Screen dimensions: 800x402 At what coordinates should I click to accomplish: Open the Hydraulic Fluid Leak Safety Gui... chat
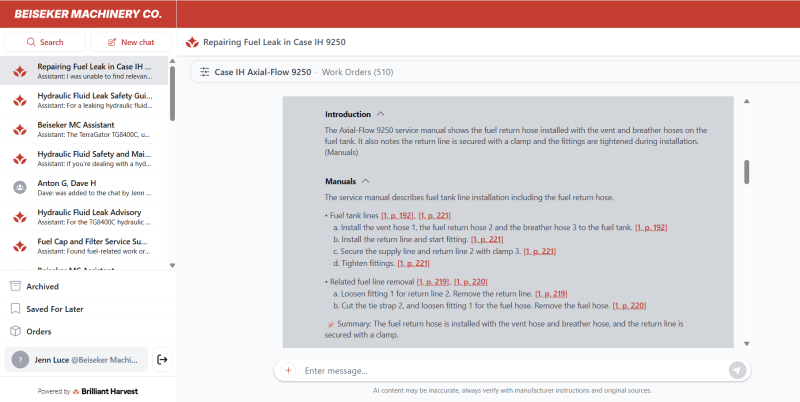84,100
